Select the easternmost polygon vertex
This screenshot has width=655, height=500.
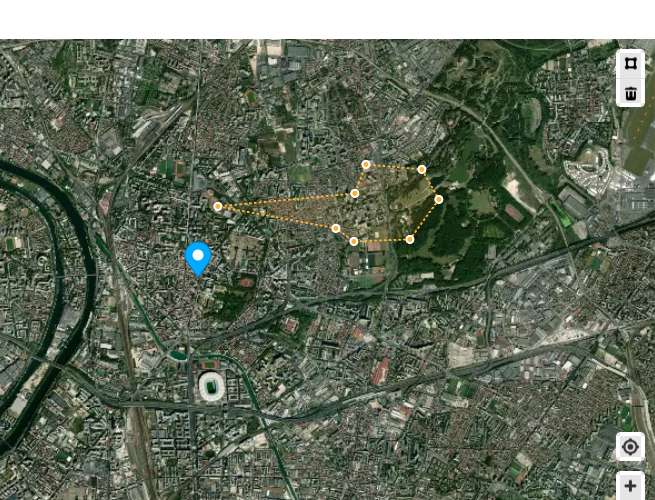(438, 200)
